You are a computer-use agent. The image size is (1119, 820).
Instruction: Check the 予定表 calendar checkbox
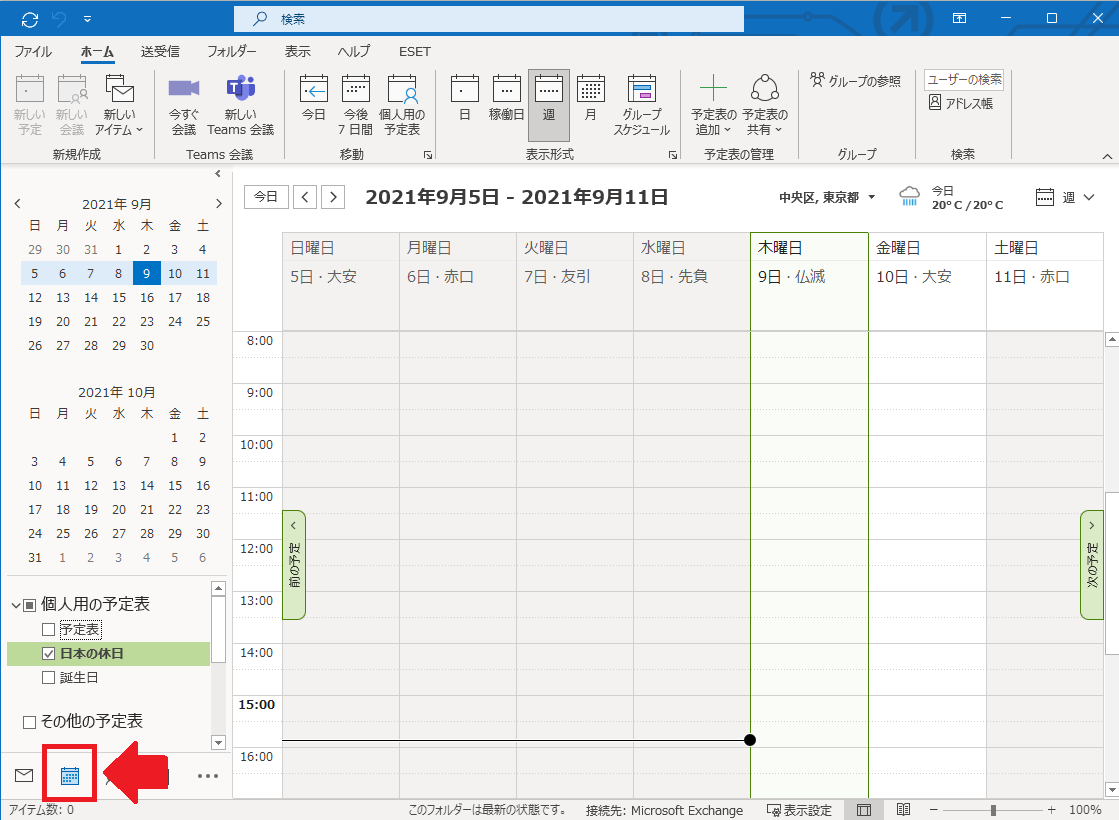49,629
